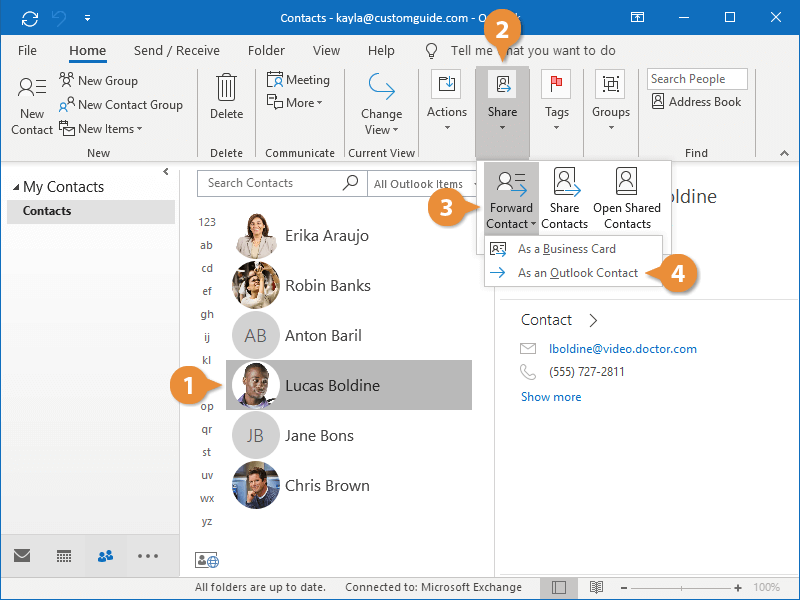This screenshot has width=800, height=600.
Task: Open the Change View dropdown
Action: pos(382,104)
